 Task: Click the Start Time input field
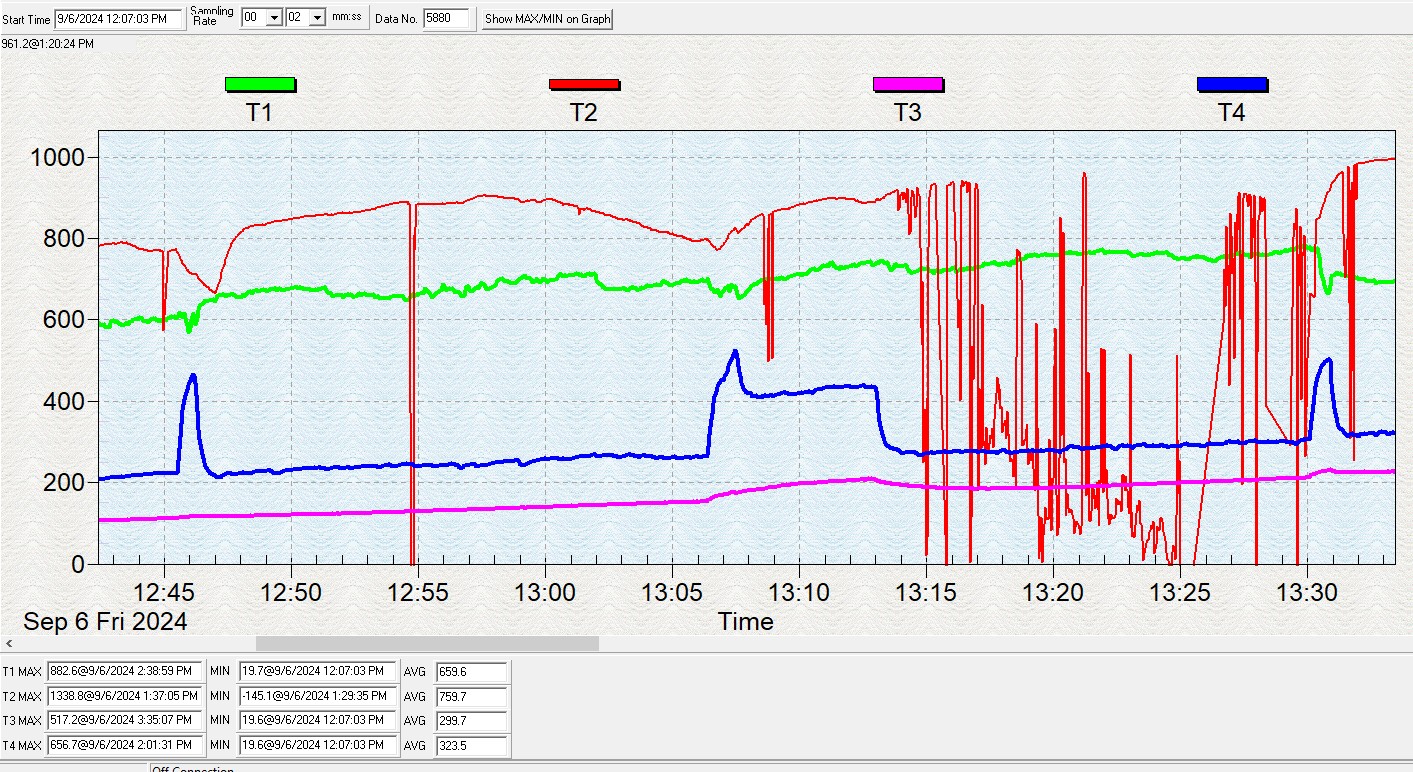119,19
